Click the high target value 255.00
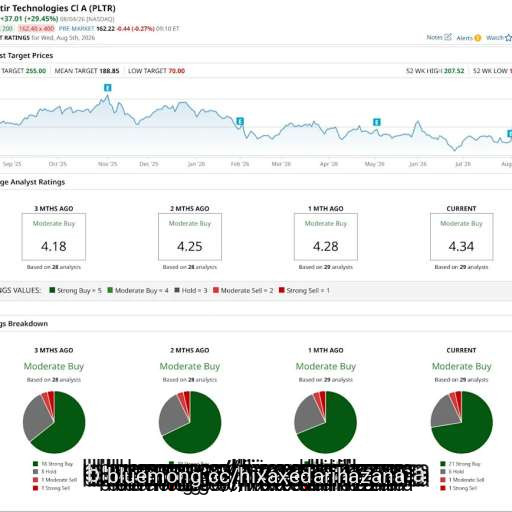The image size is (512, 512). click(x=36, y=71)
